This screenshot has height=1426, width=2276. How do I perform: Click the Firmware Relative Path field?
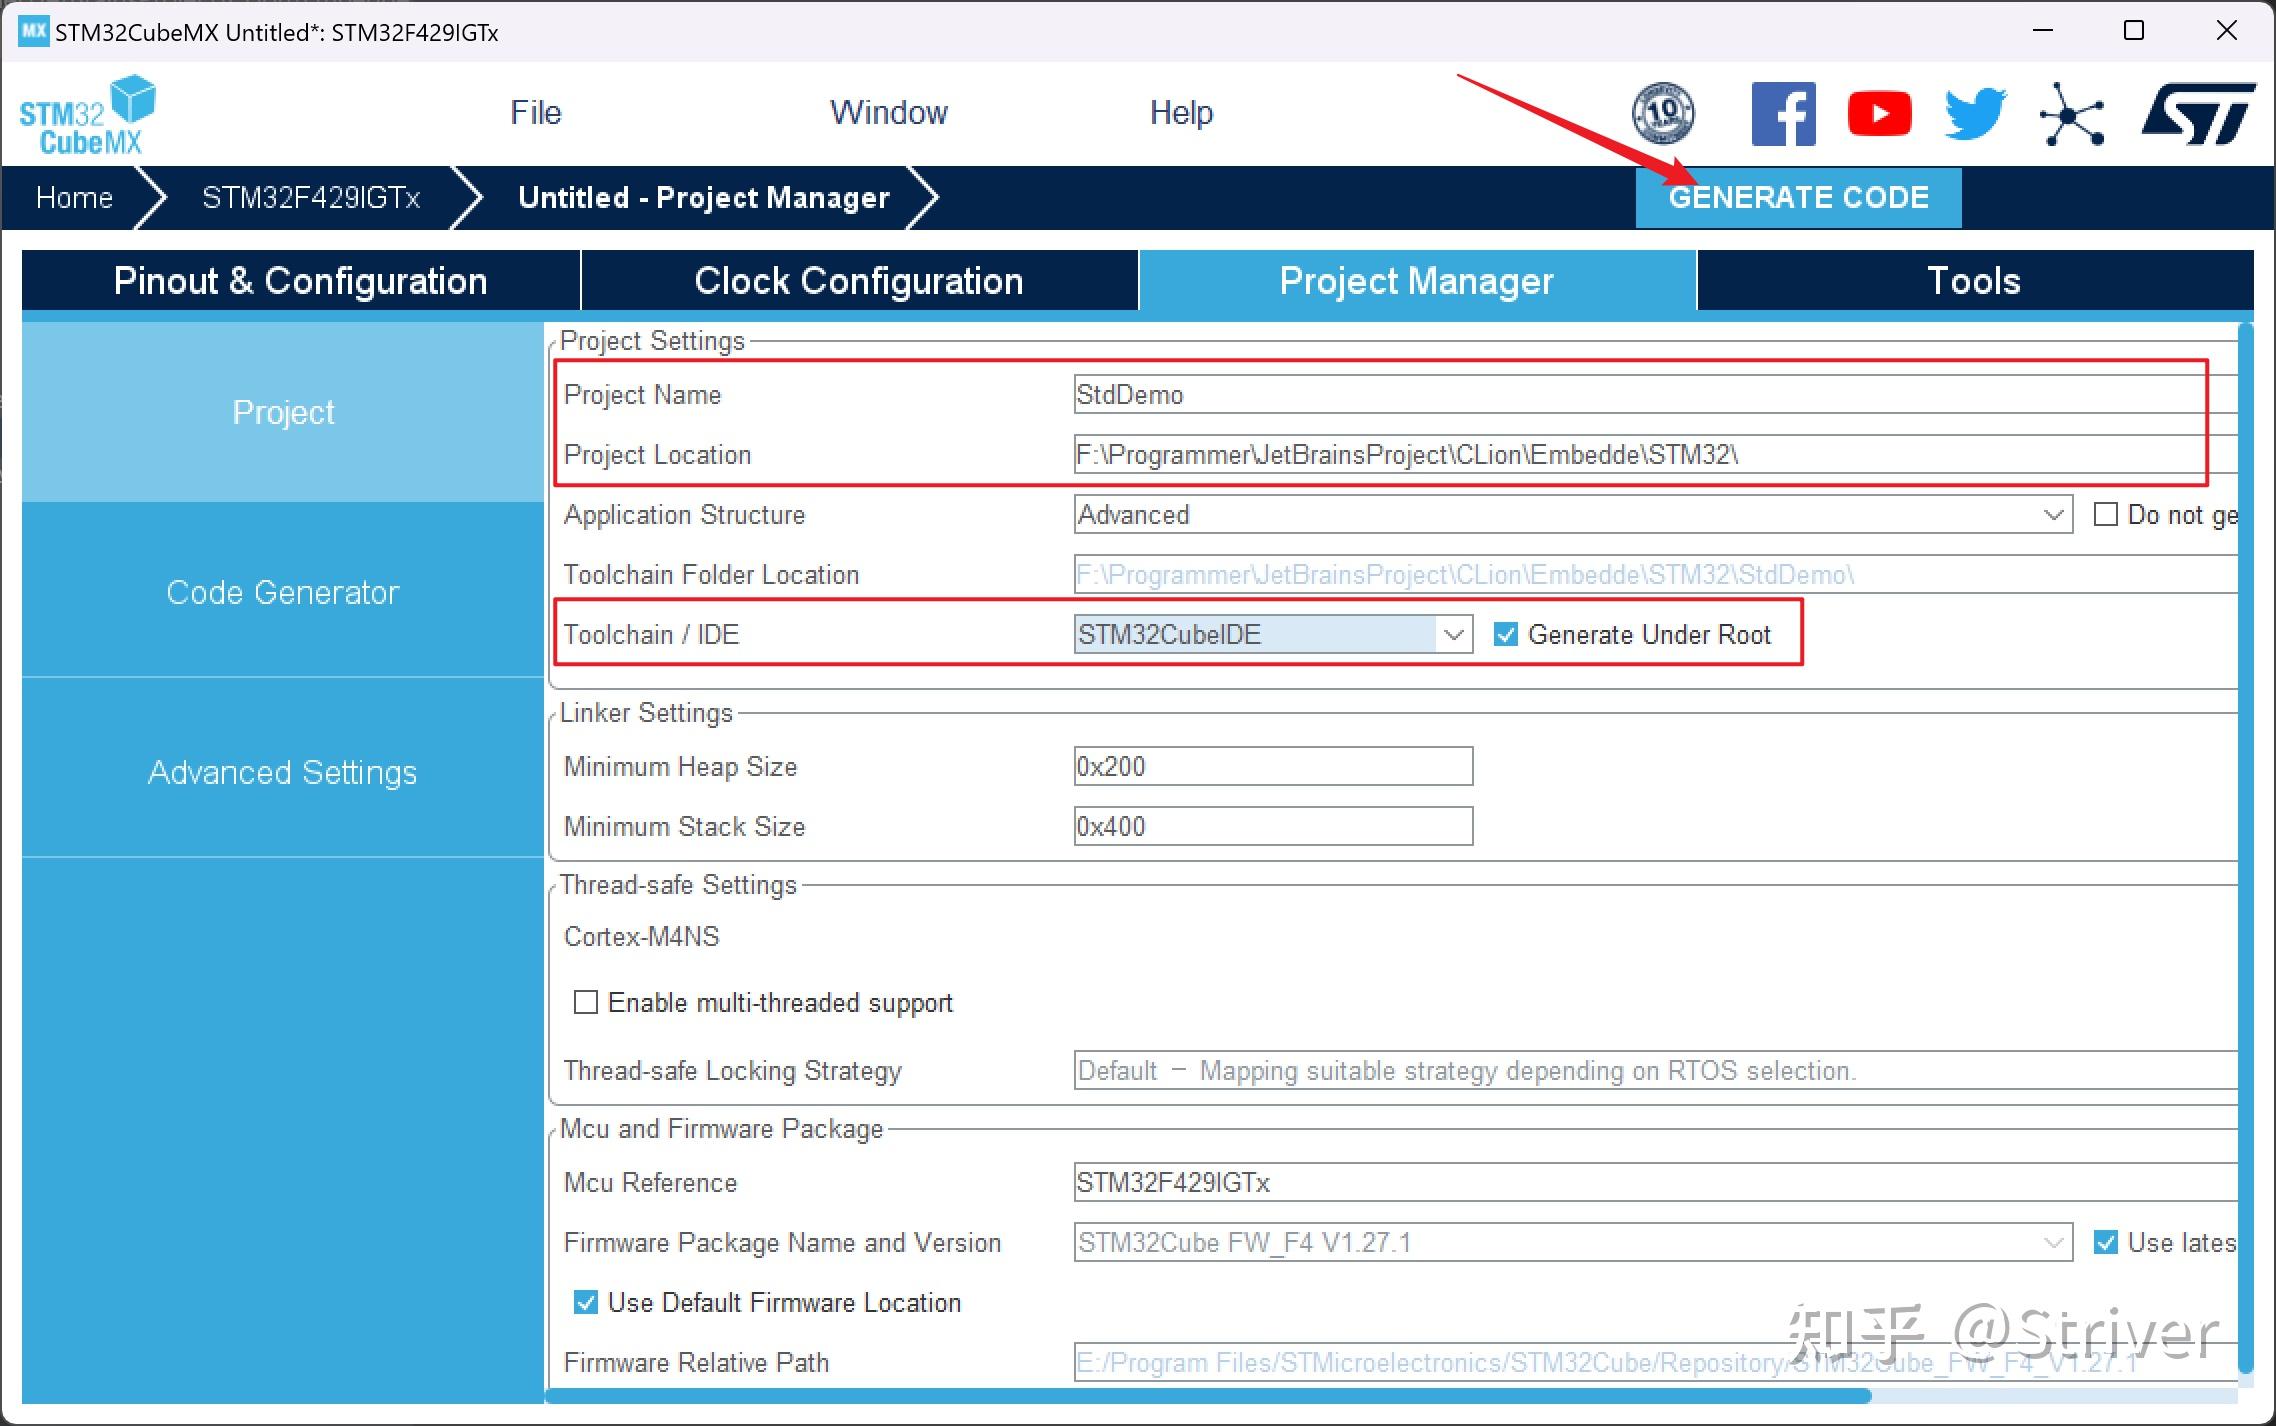[1655, 1362]
